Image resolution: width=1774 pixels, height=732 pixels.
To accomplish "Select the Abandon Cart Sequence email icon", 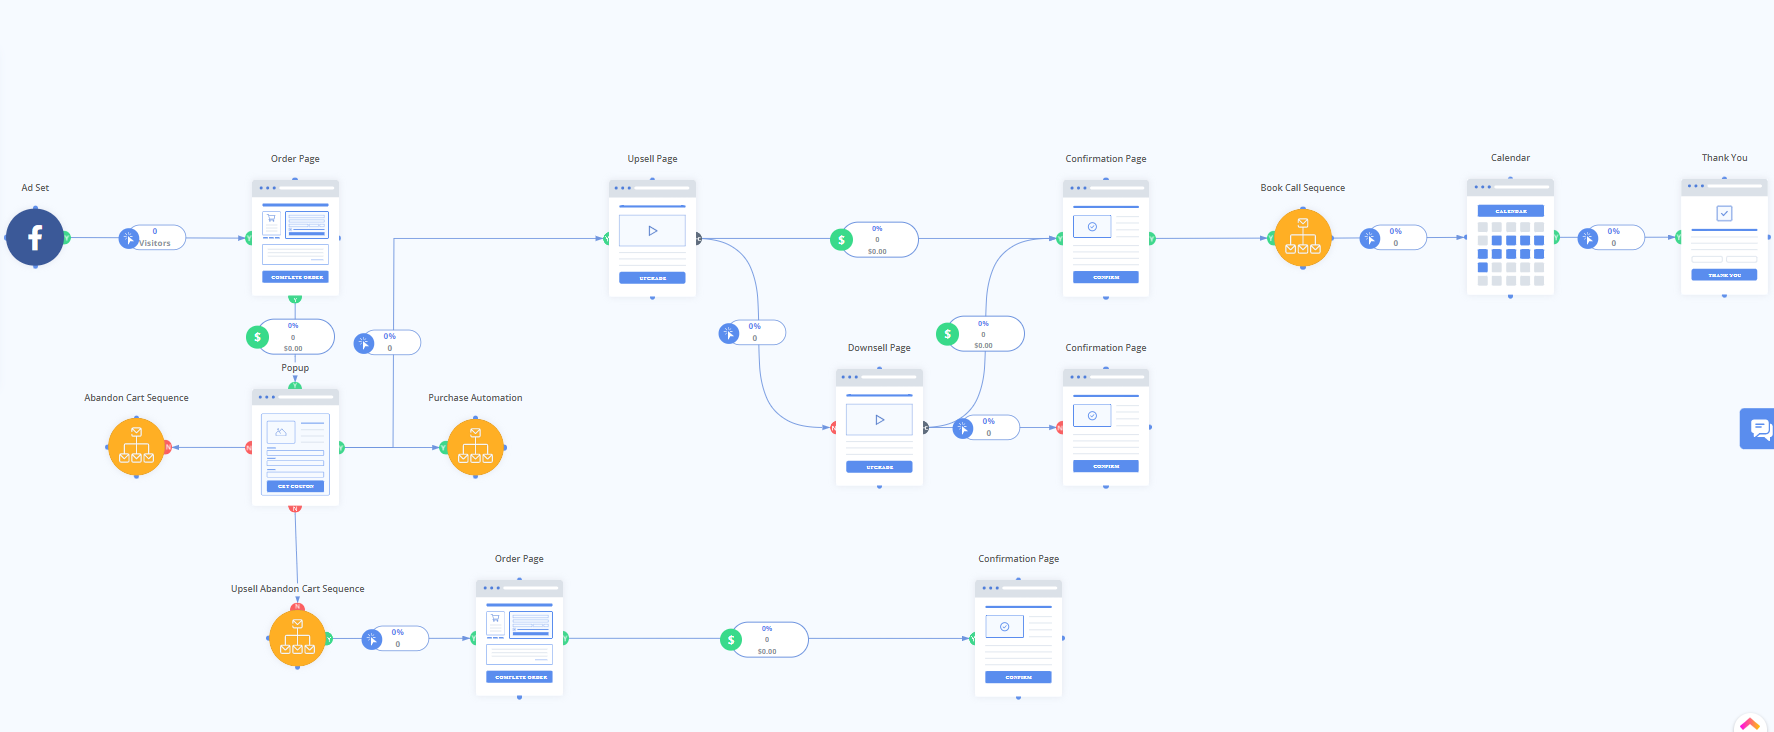I will click(x=136, y=447).
